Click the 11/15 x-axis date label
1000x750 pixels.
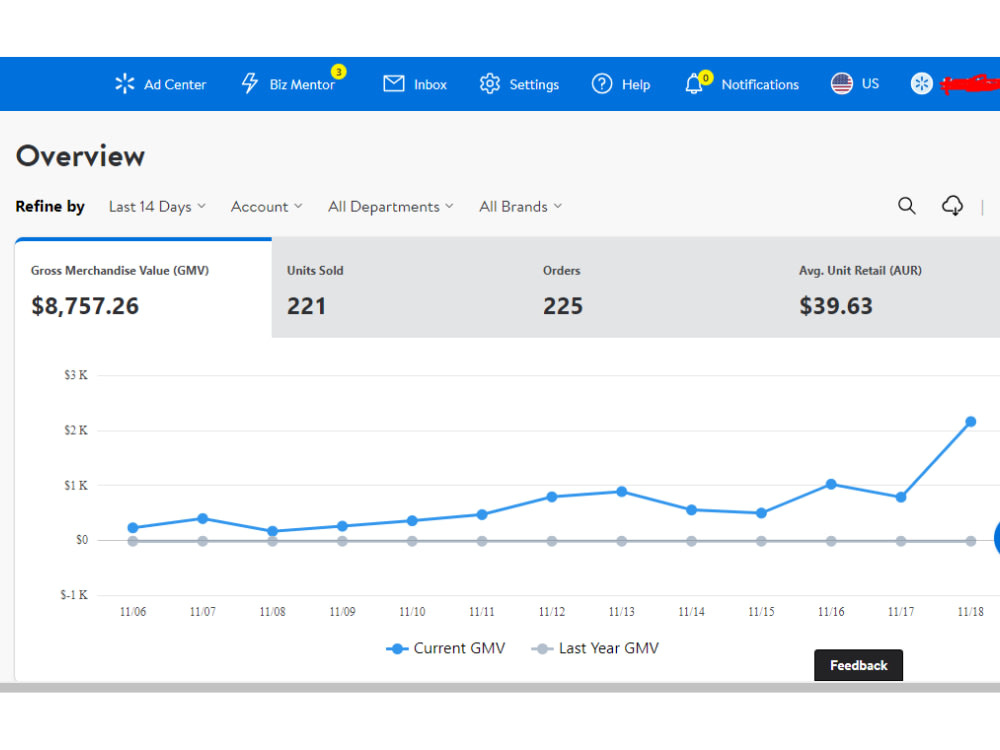tap(761, 612)
